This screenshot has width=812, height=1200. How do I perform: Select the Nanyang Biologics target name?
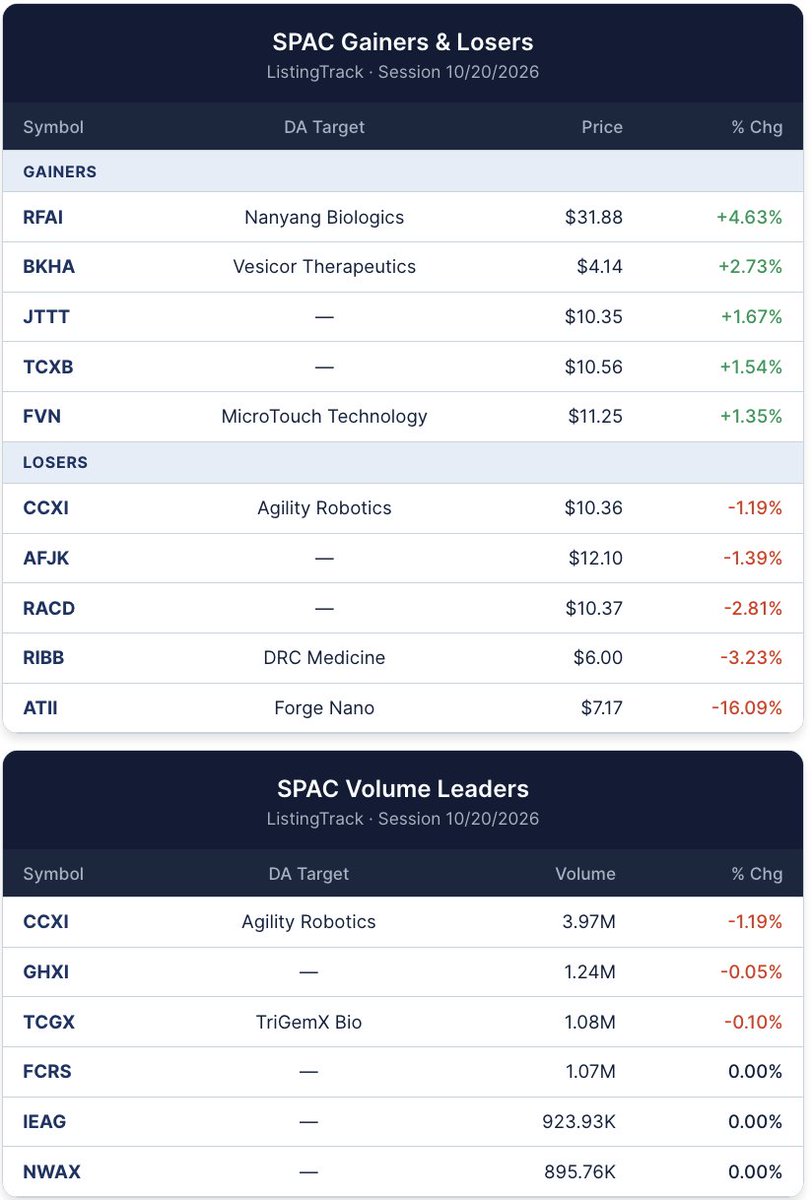pos(324,217)
